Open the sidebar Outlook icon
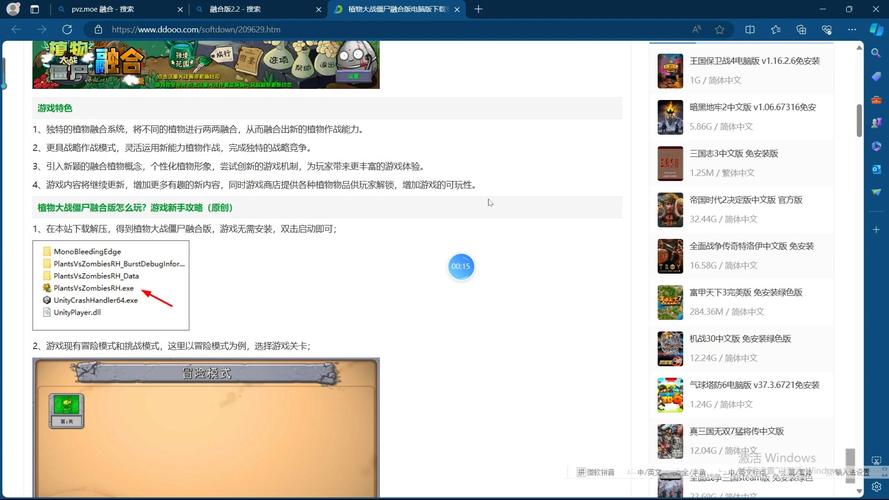889x500 pixels. point(877,169)
